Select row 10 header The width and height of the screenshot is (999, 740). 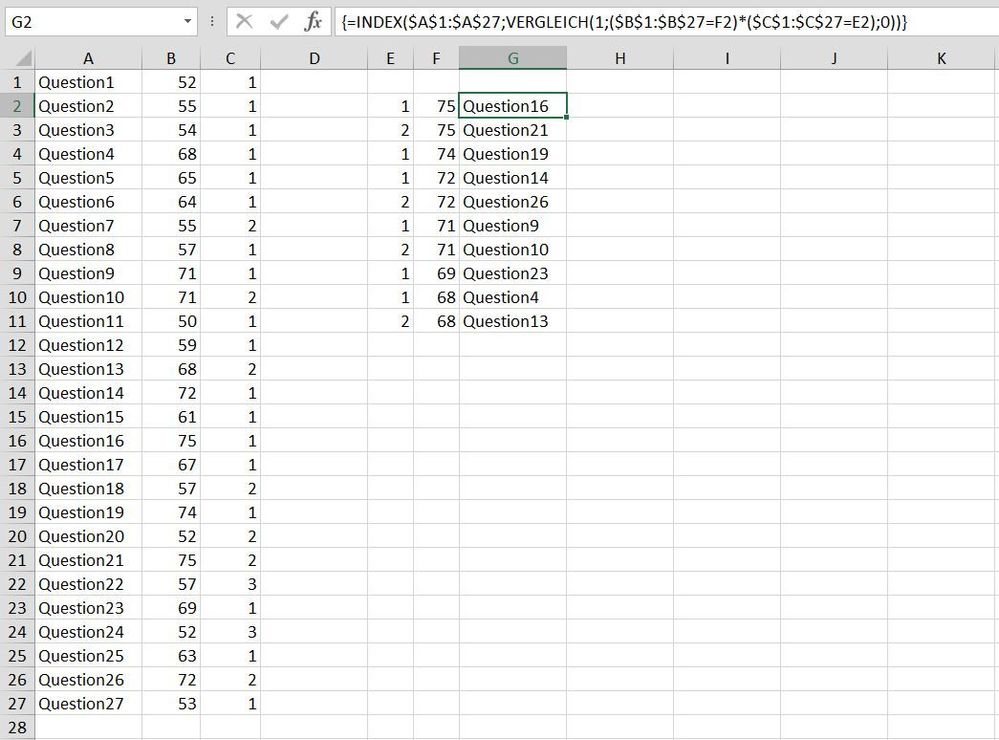tap(17, 297)
